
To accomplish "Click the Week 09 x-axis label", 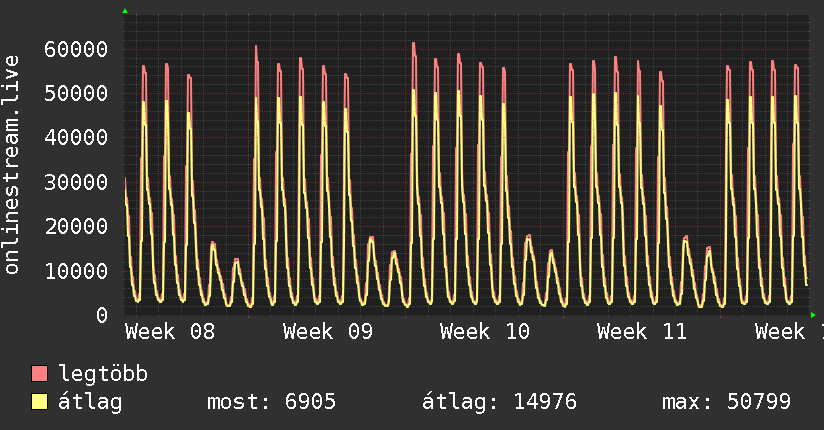I will (327, 331).
